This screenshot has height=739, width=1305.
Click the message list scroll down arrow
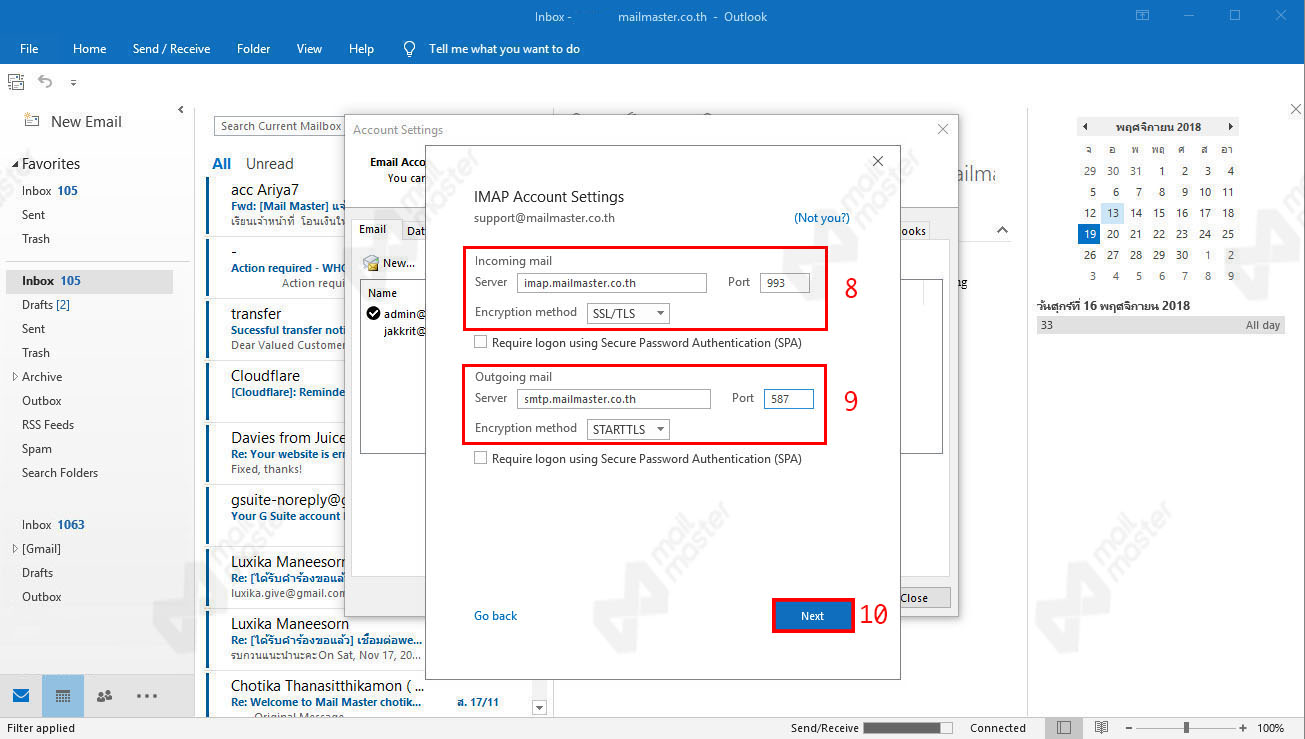pyautogui.click(x=540, y=707)
